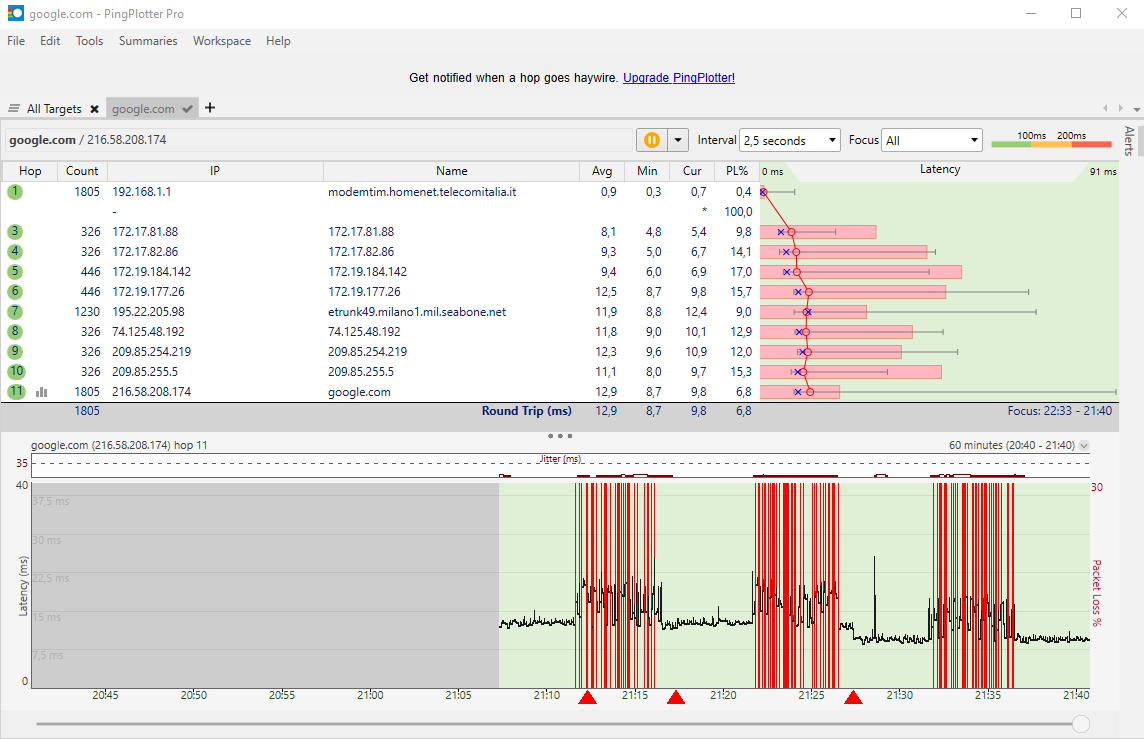Viewport: 1144px width, 739px height.
Task: Open the Help menu
Action: [x=278, y=41]
